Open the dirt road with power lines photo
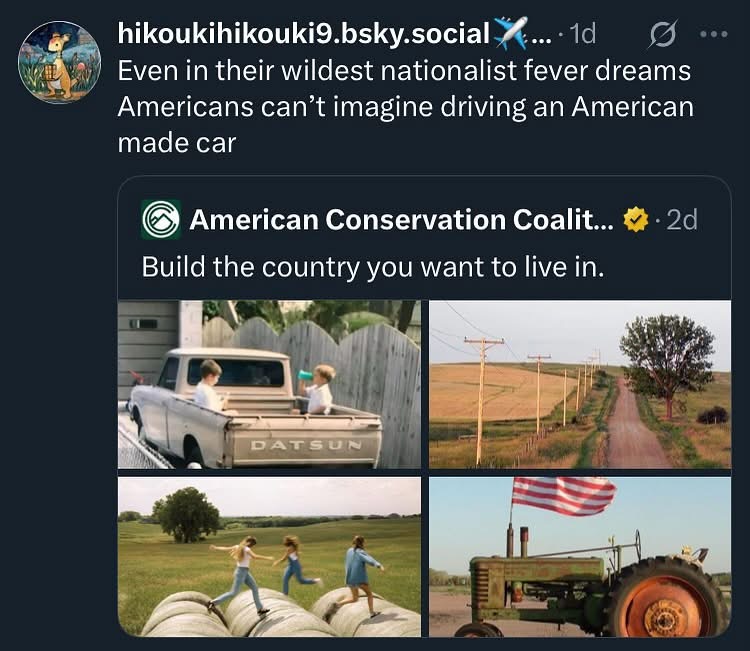Screen dimensions: 750x651 pos(580,384)
